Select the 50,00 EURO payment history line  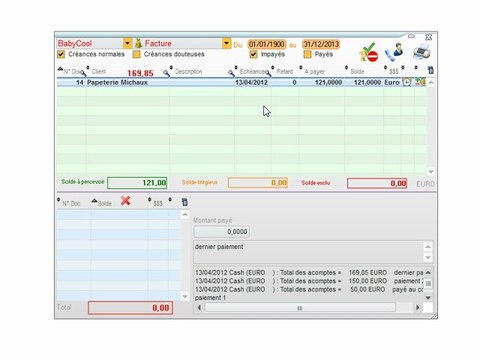(x=308, y=289)
